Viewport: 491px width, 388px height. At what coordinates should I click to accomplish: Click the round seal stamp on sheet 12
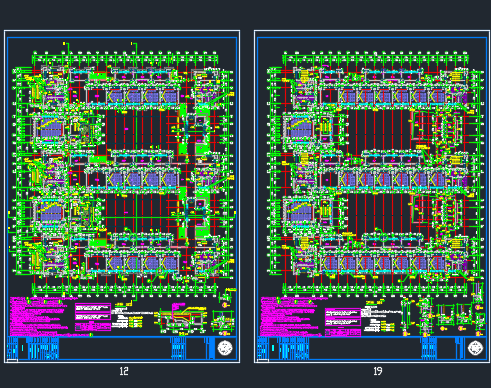tap(225, 348)
